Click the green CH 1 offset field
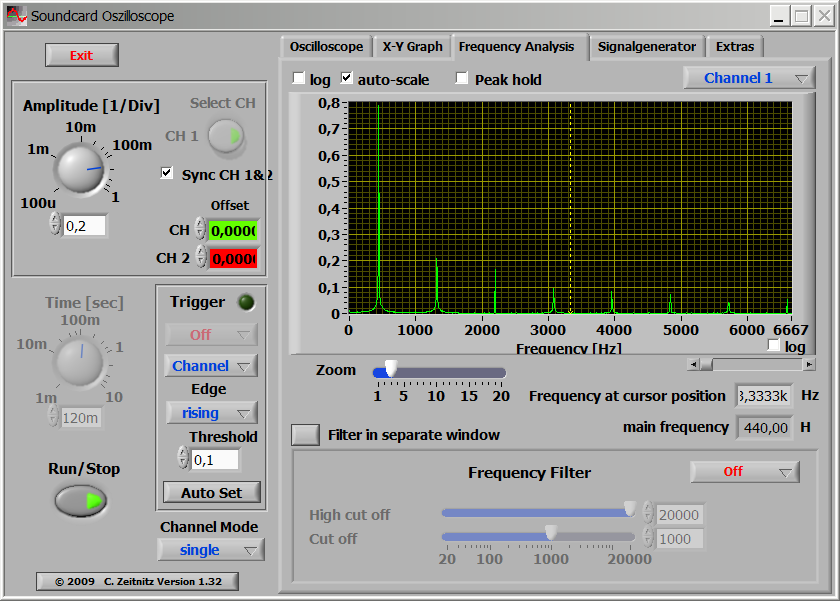The image size is (840, 601). 234,231
